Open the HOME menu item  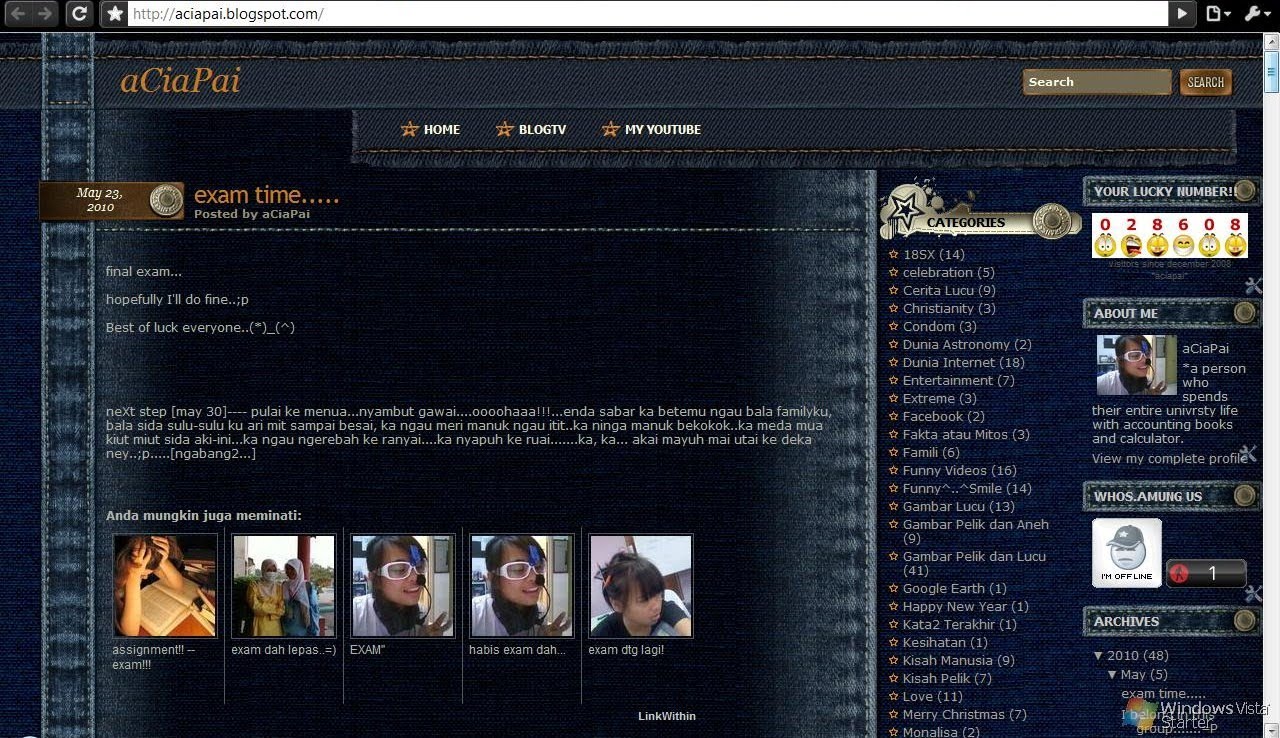click(441, 129)
